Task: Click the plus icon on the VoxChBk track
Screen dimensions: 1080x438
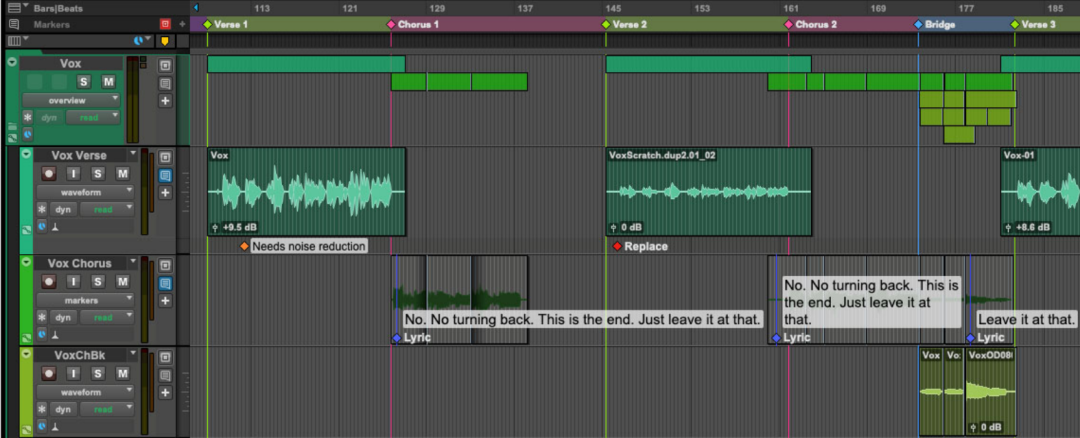Action: 166,390
